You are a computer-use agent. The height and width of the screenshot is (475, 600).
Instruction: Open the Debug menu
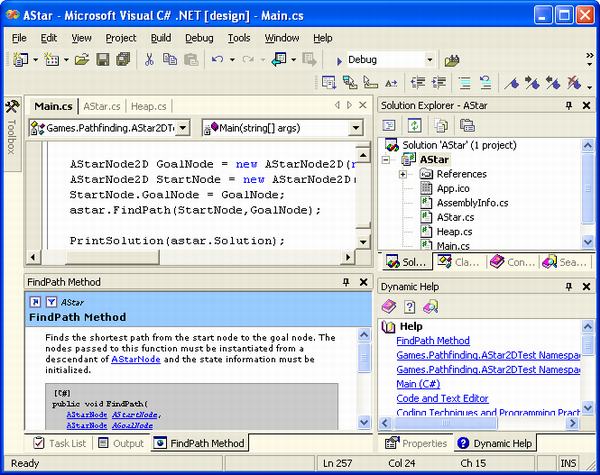click(x=199, y=38)
